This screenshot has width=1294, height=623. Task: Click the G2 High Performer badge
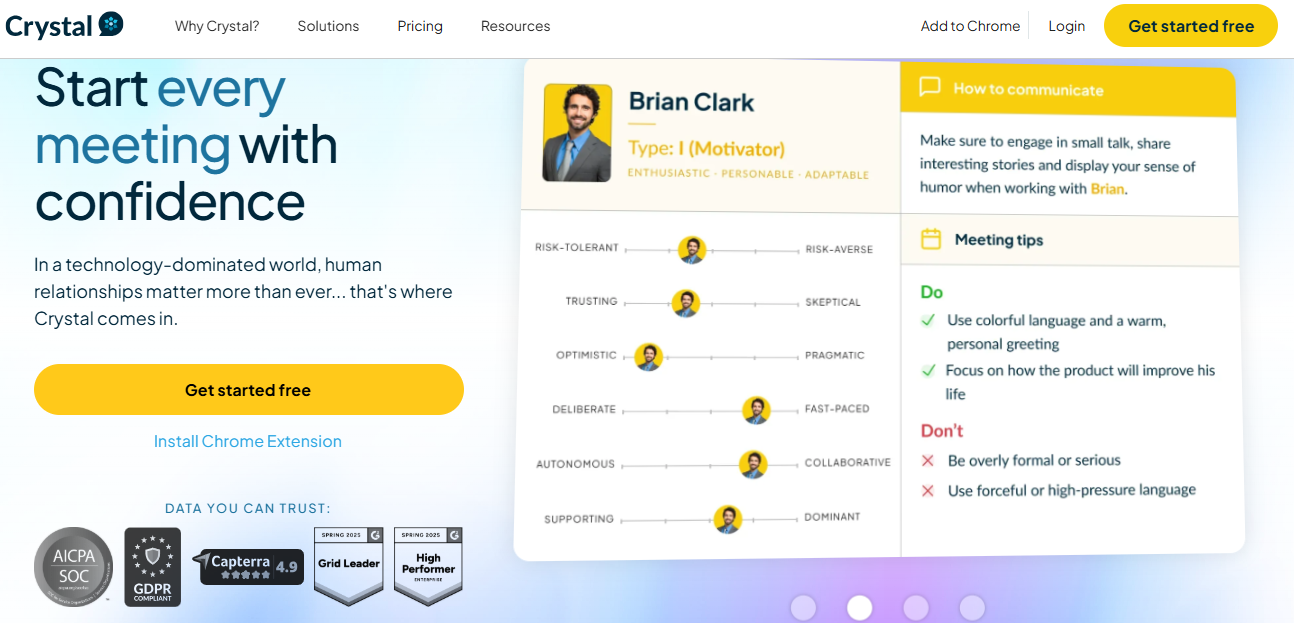click(x=428, y=566)
